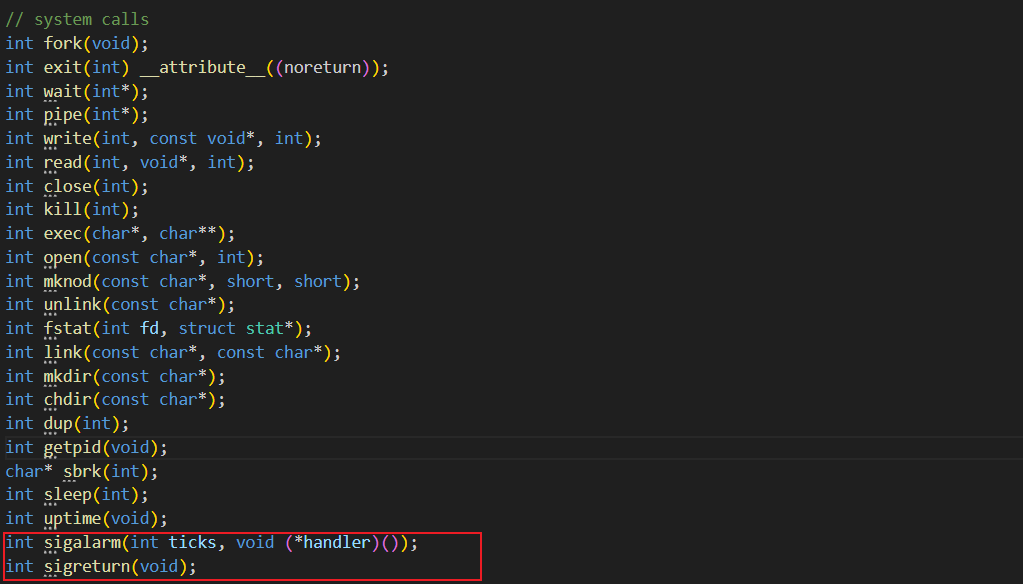Click the mkdir function name

(x=67, y=377)
